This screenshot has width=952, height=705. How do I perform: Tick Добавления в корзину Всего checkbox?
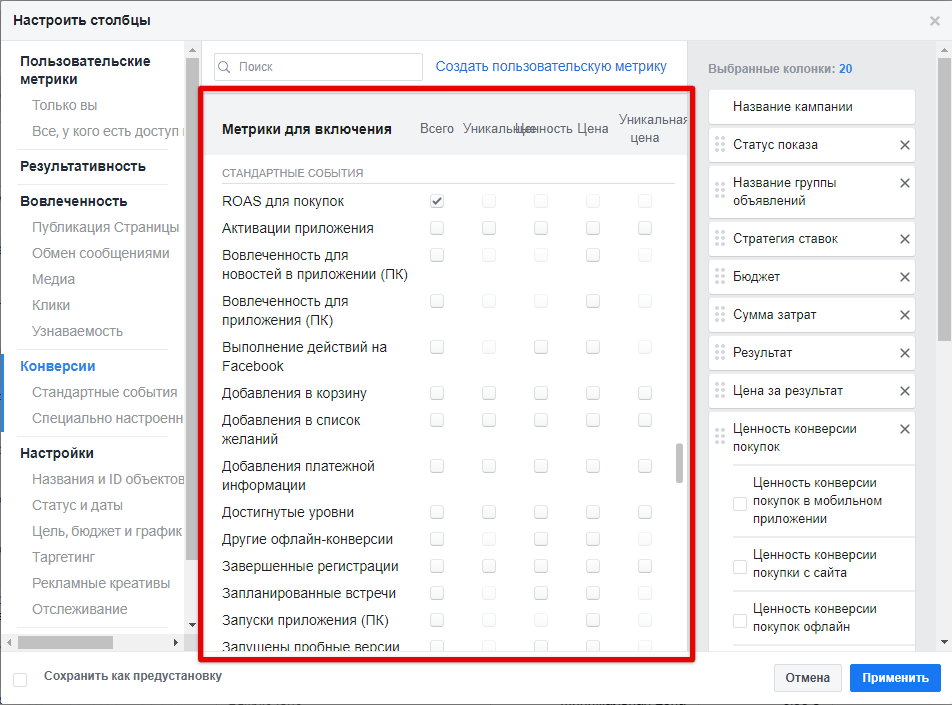437,393
